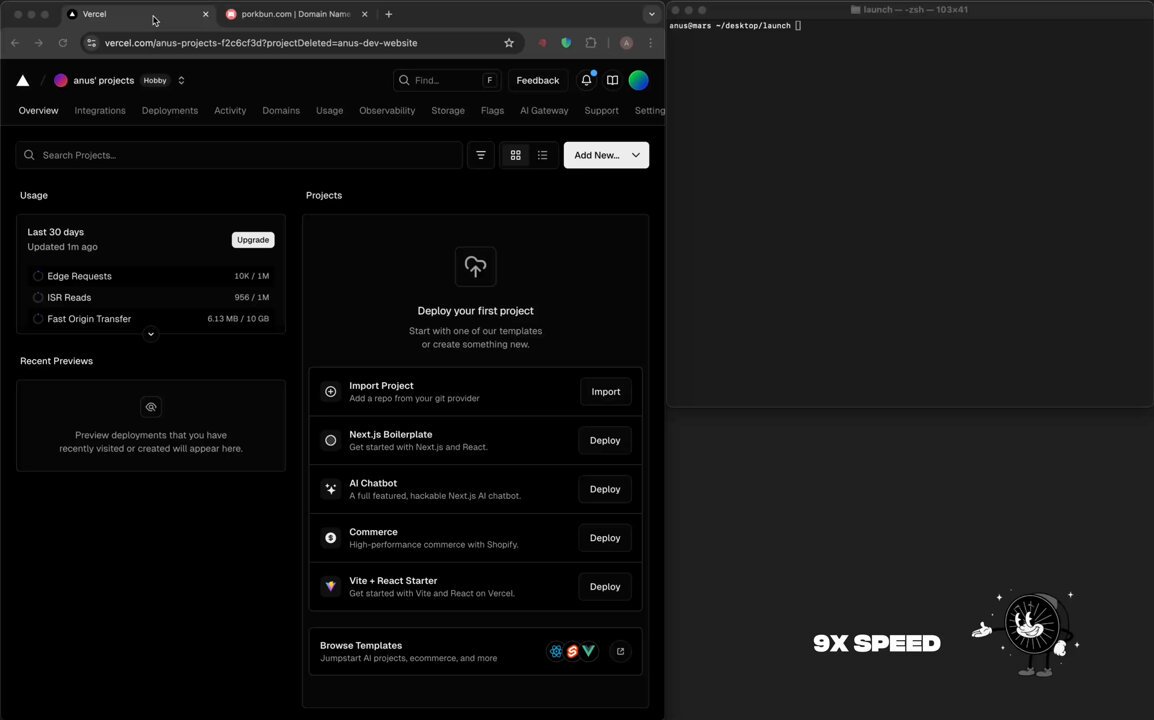Click the ISR Reads usage row
Screen dimensions: 1154x720
[x=151, y=297]
